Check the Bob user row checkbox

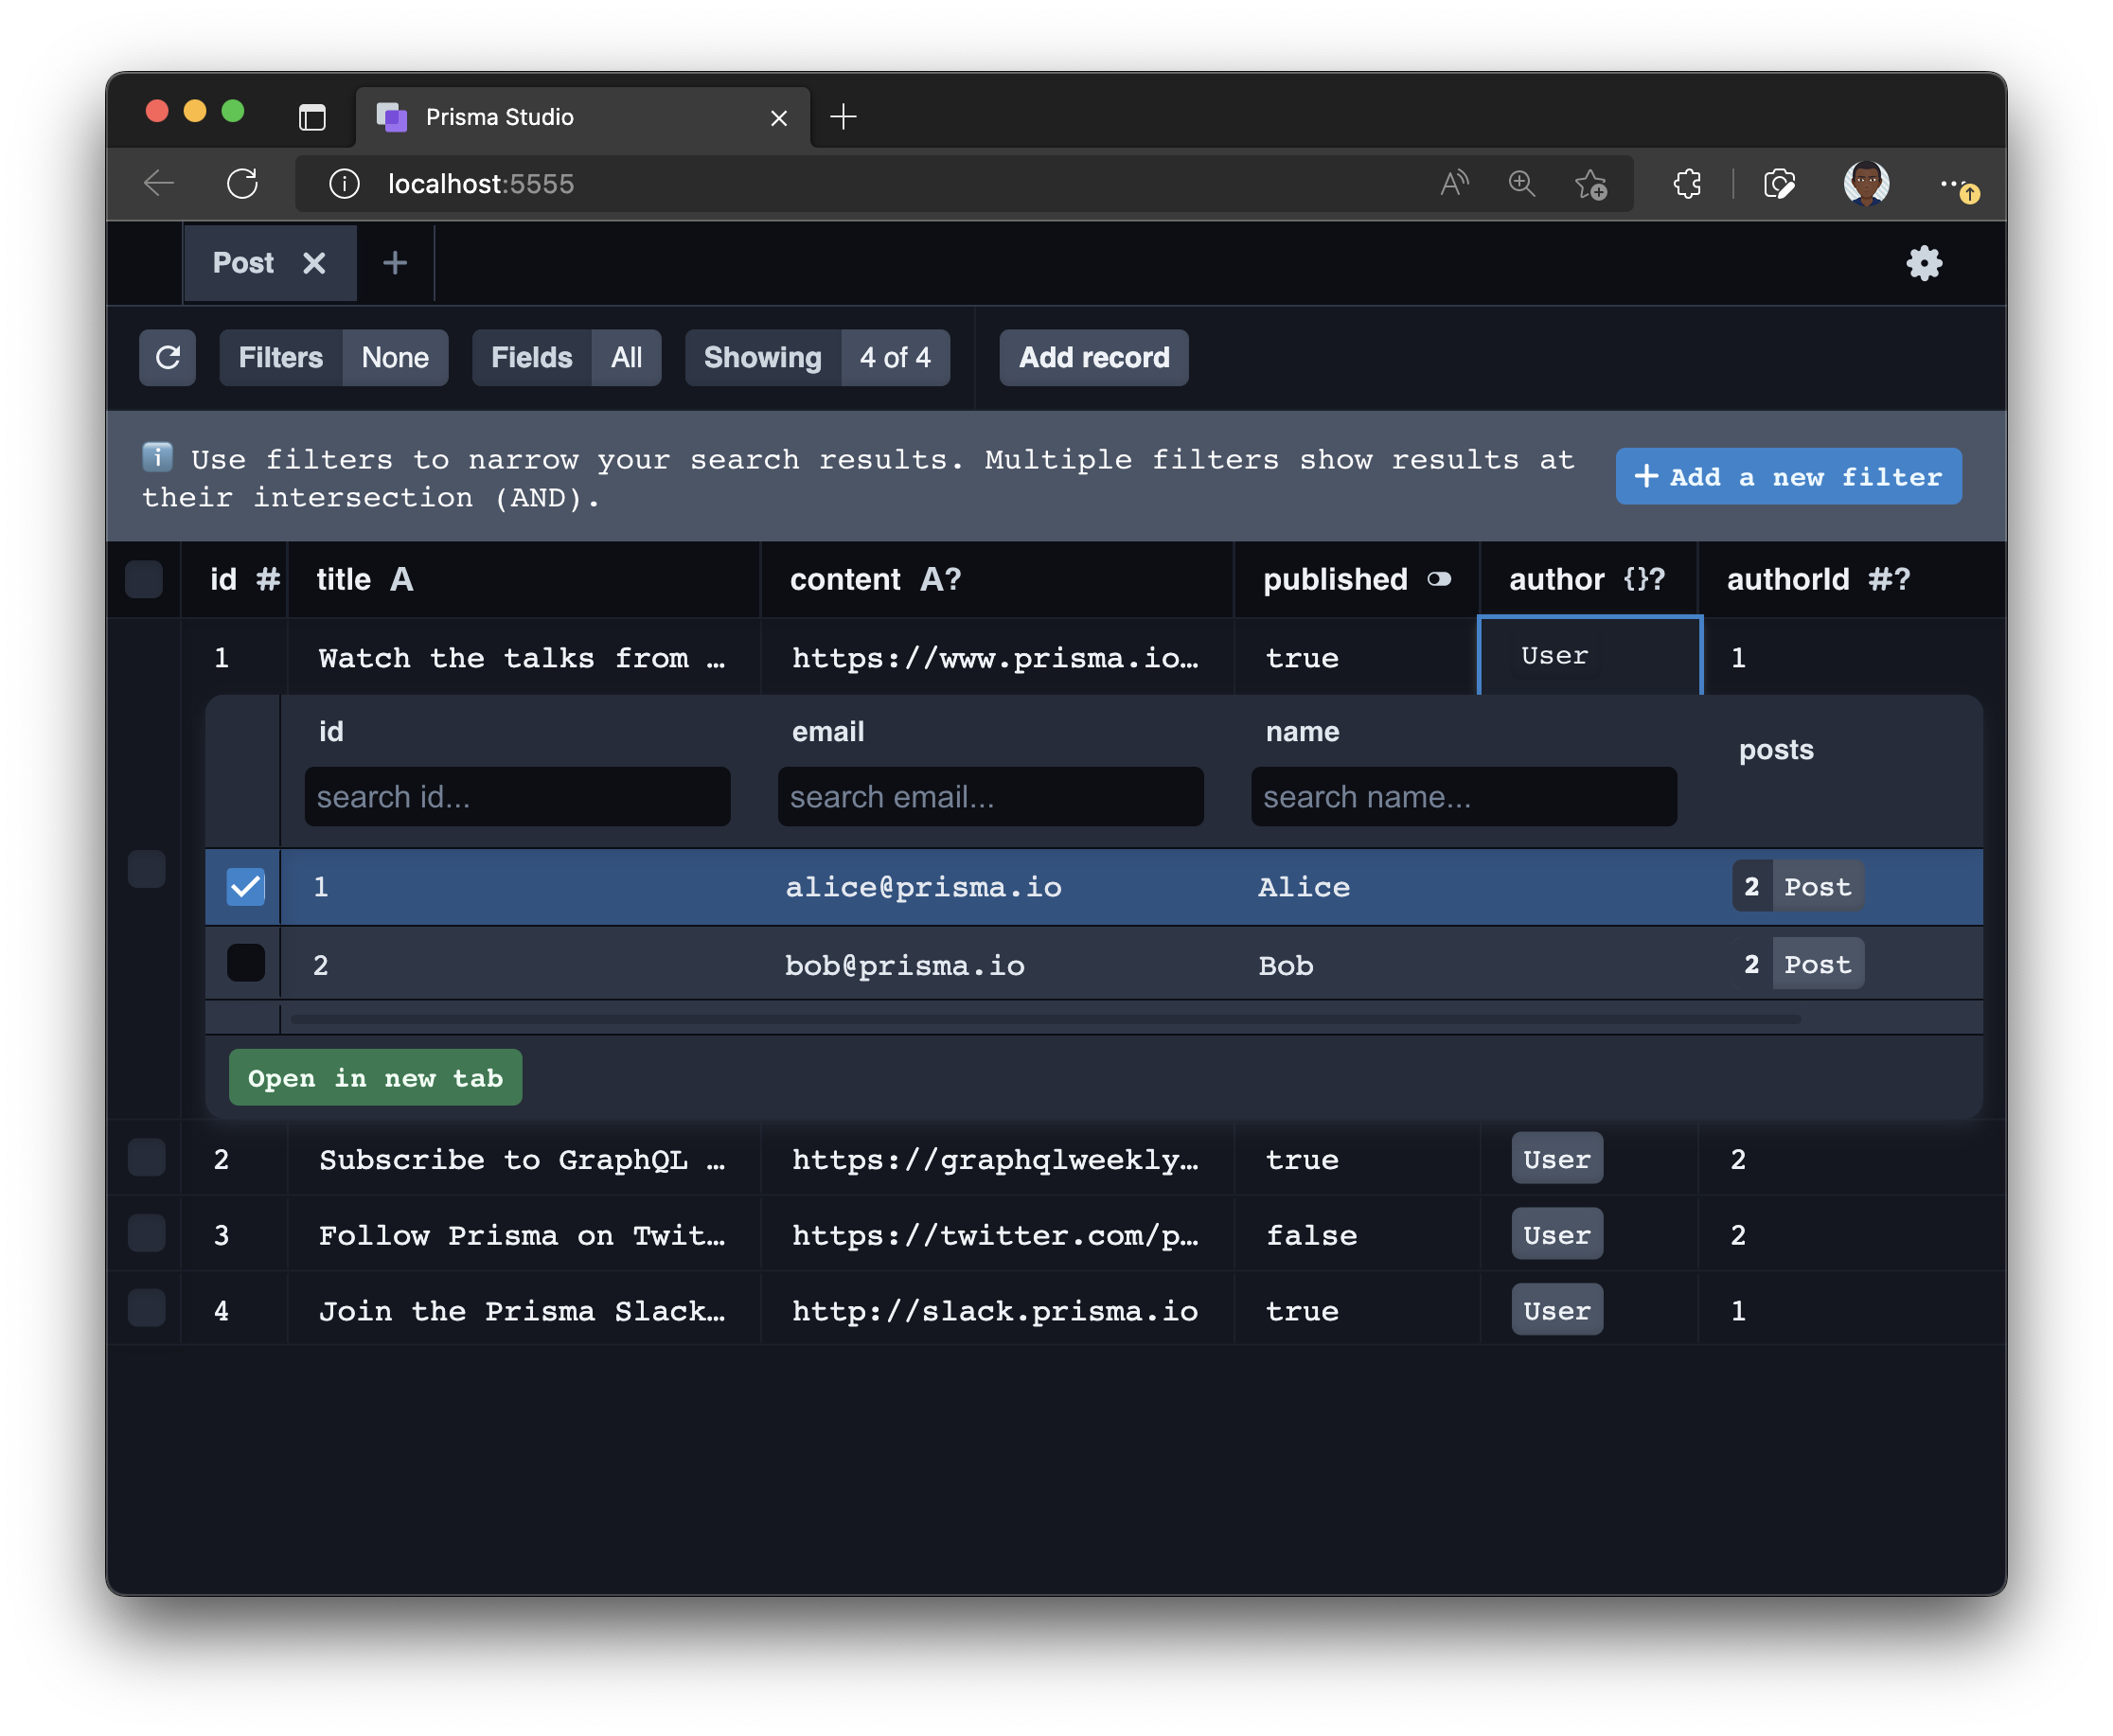click(246, 963)
